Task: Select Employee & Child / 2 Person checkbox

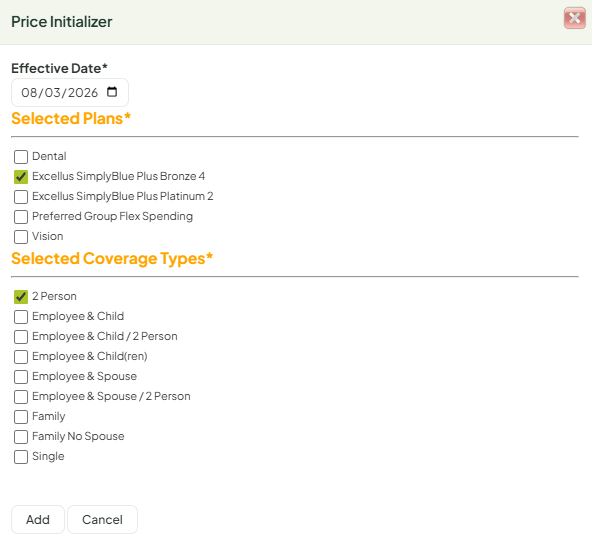Action: 21,337
